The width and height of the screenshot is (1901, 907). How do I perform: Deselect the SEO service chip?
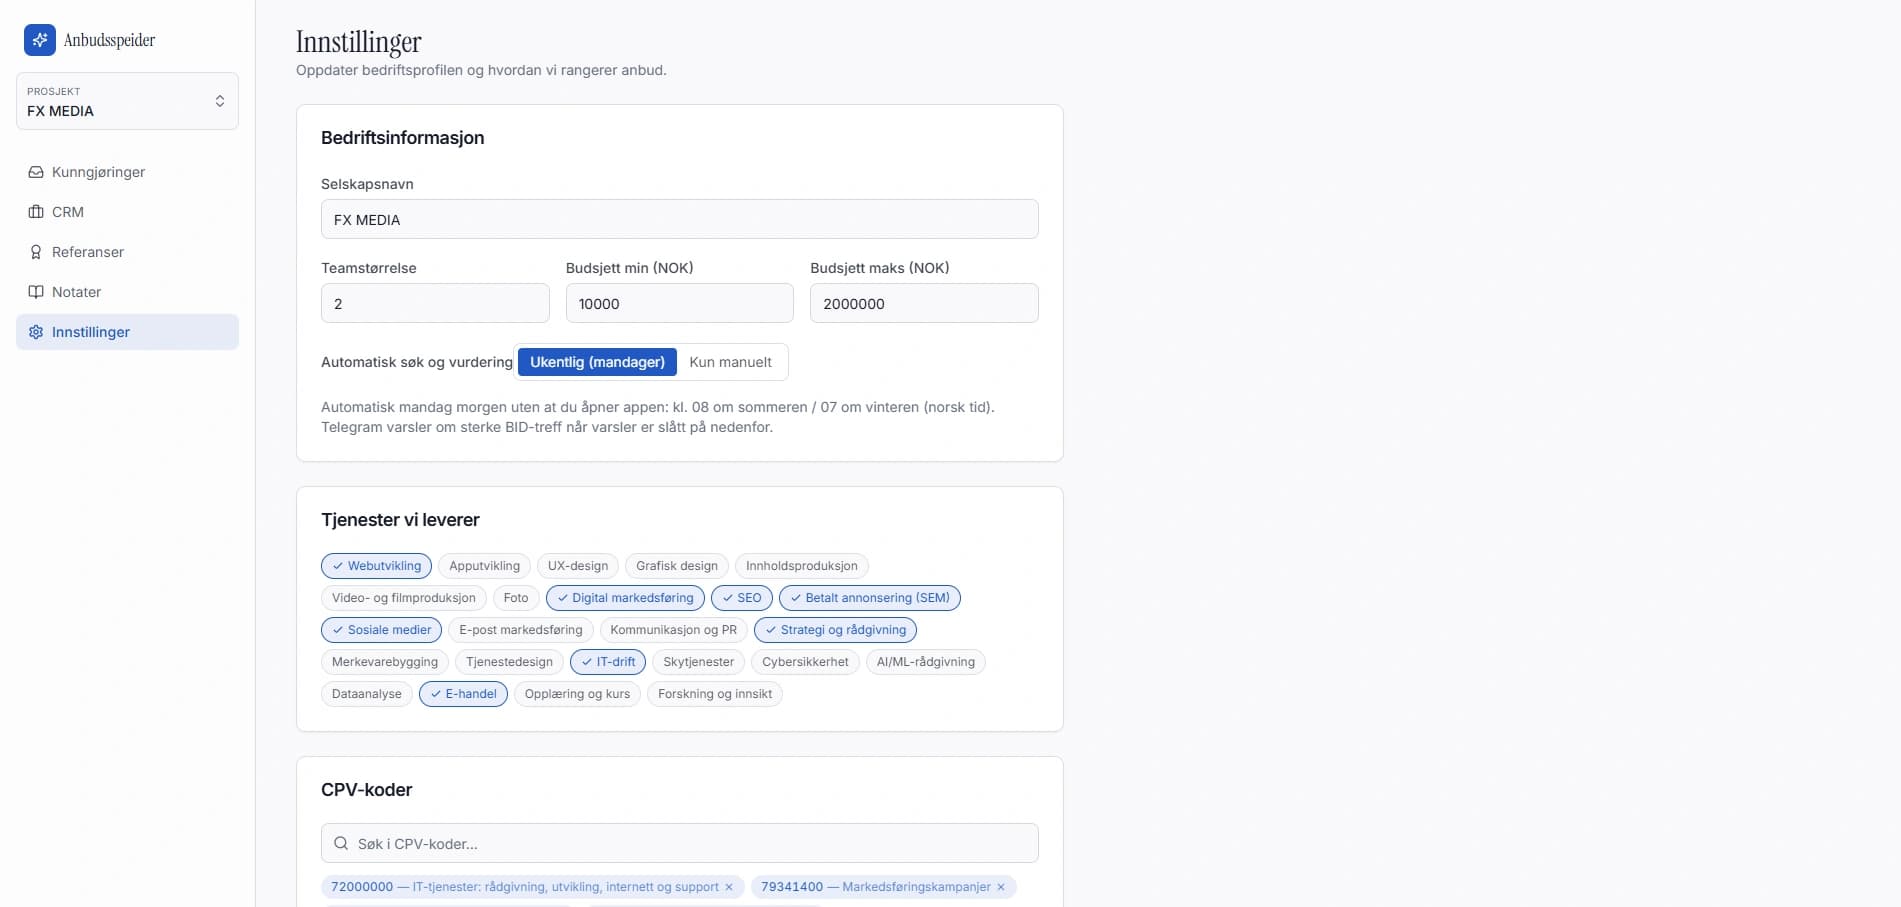click(742, 598)
